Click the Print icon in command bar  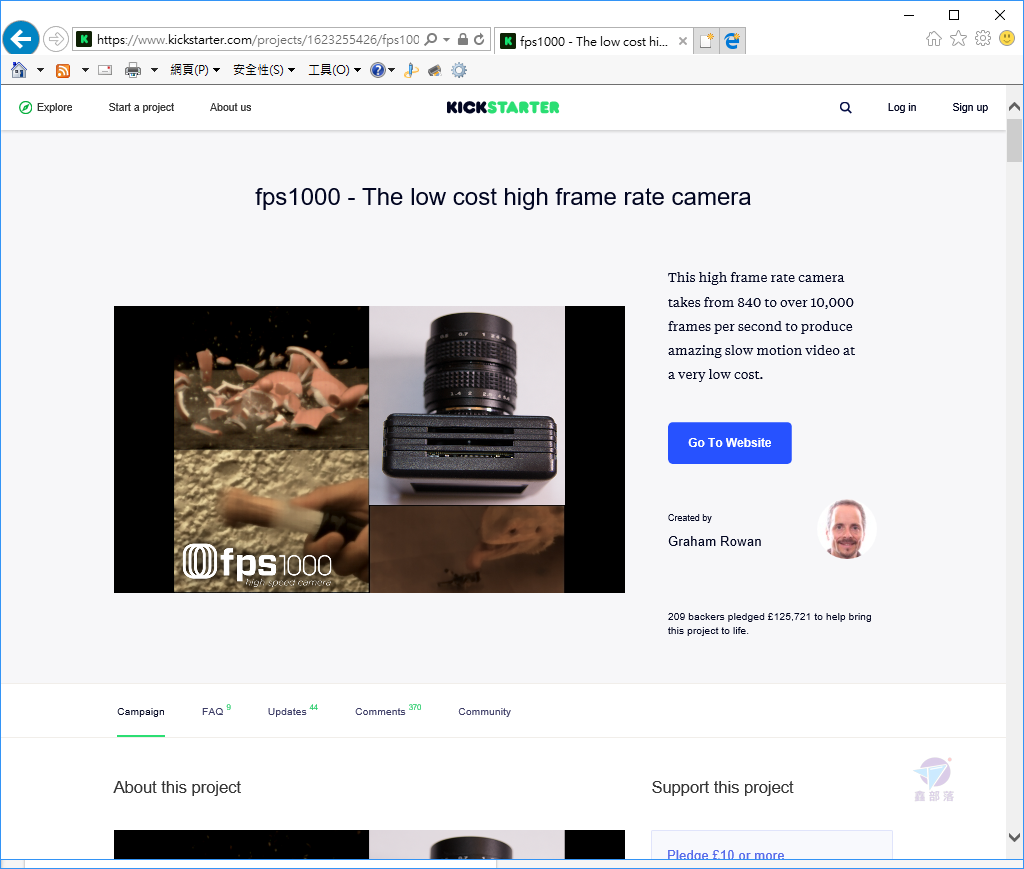[x=133, y=70]
